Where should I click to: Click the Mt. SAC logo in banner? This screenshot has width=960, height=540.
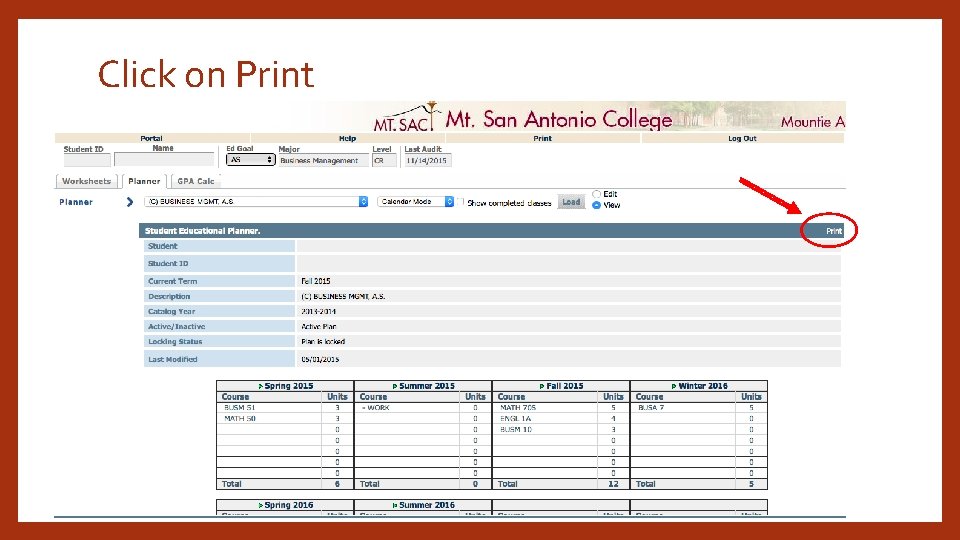click(404, 117)
